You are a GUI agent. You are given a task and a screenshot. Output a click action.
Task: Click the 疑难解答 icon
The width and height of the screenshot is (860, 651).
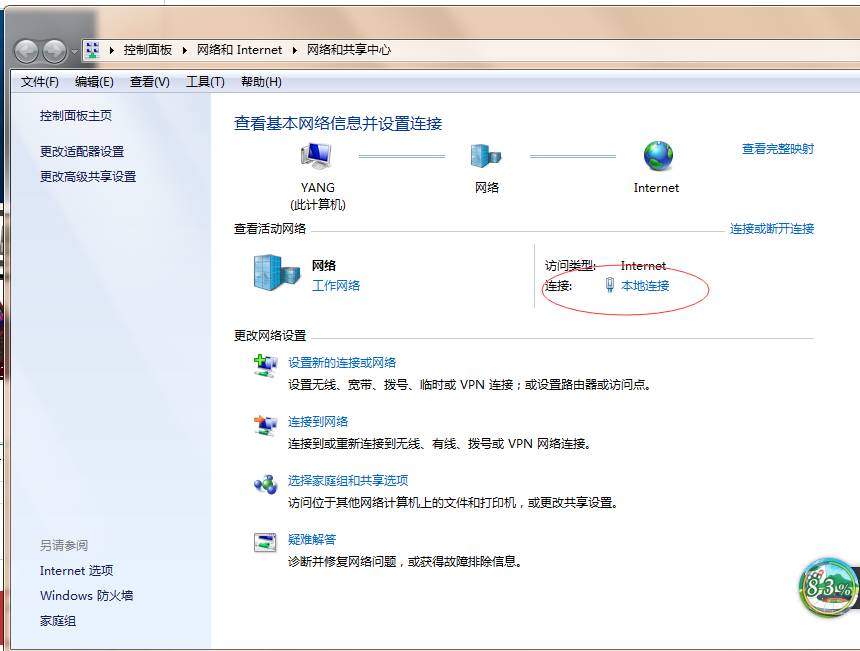click(x=266, y=544)
